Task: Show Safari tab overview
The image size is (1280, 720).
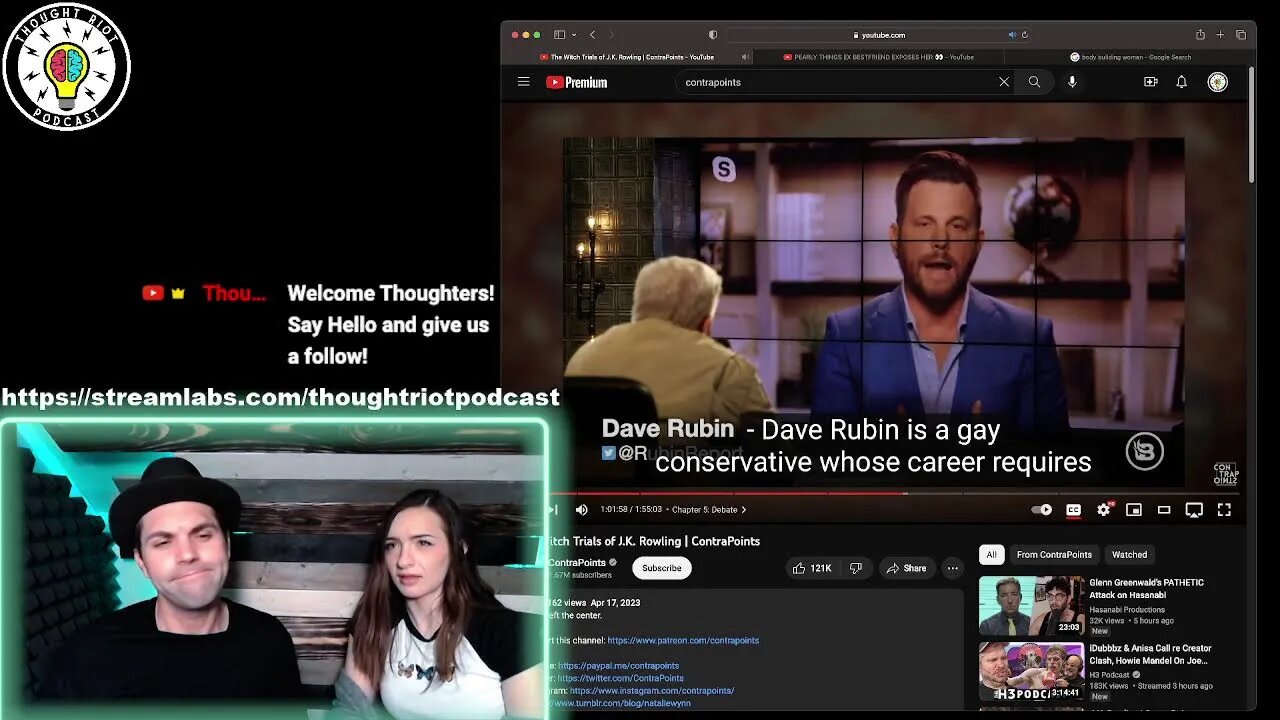Action: 1241,35
